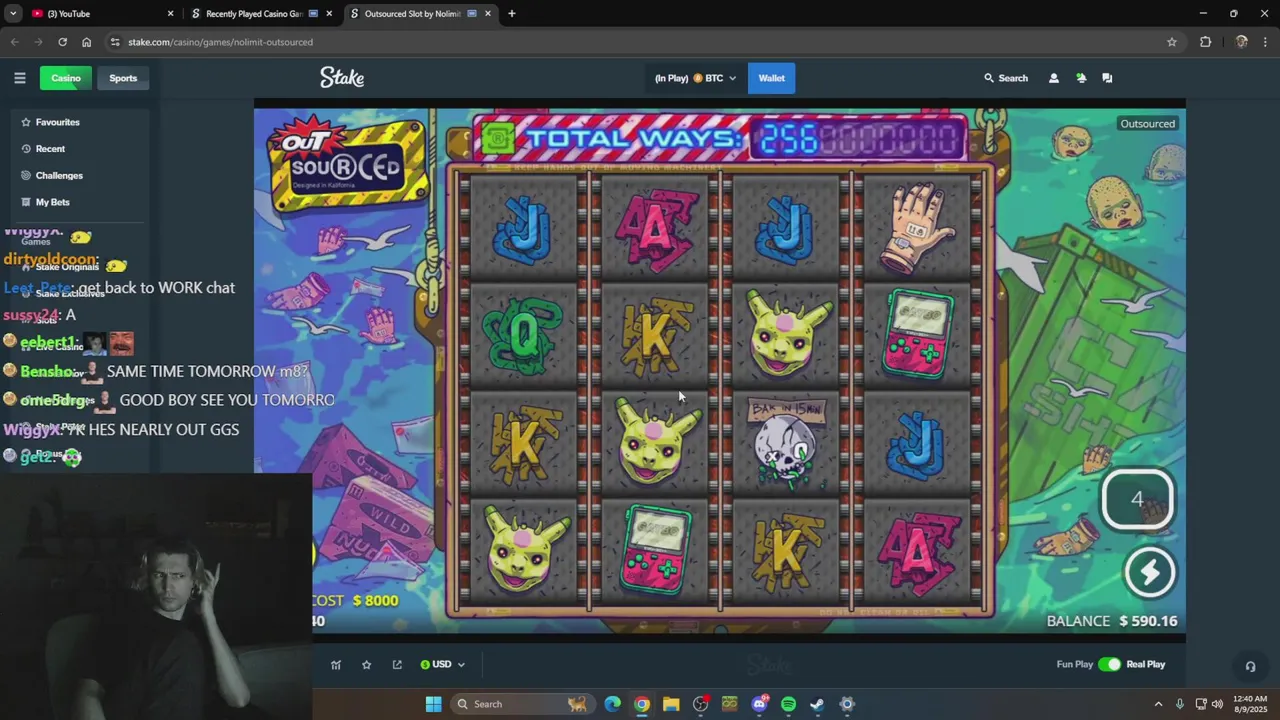Open the tab search dropdown arrow

[x=12, y=14]
